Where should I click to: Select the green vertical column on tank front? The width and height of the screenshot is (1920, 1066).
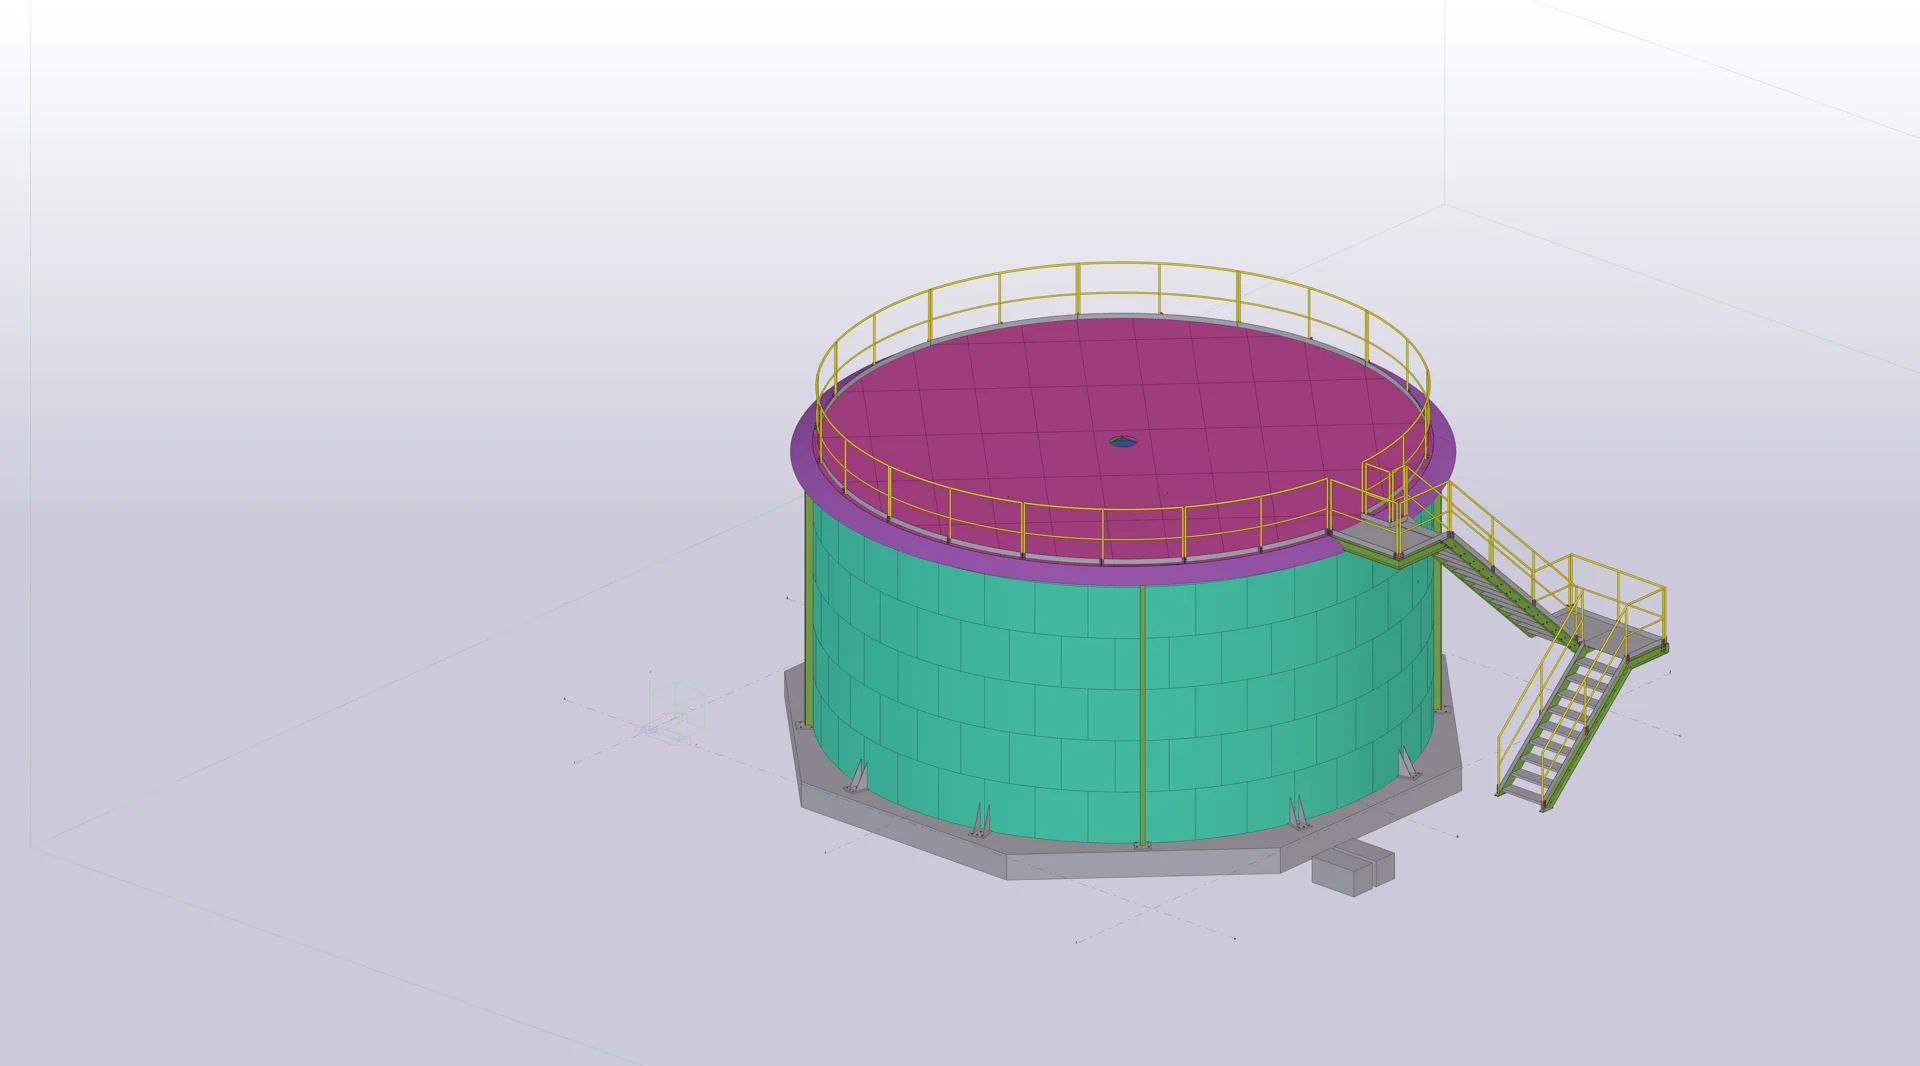1143,715
